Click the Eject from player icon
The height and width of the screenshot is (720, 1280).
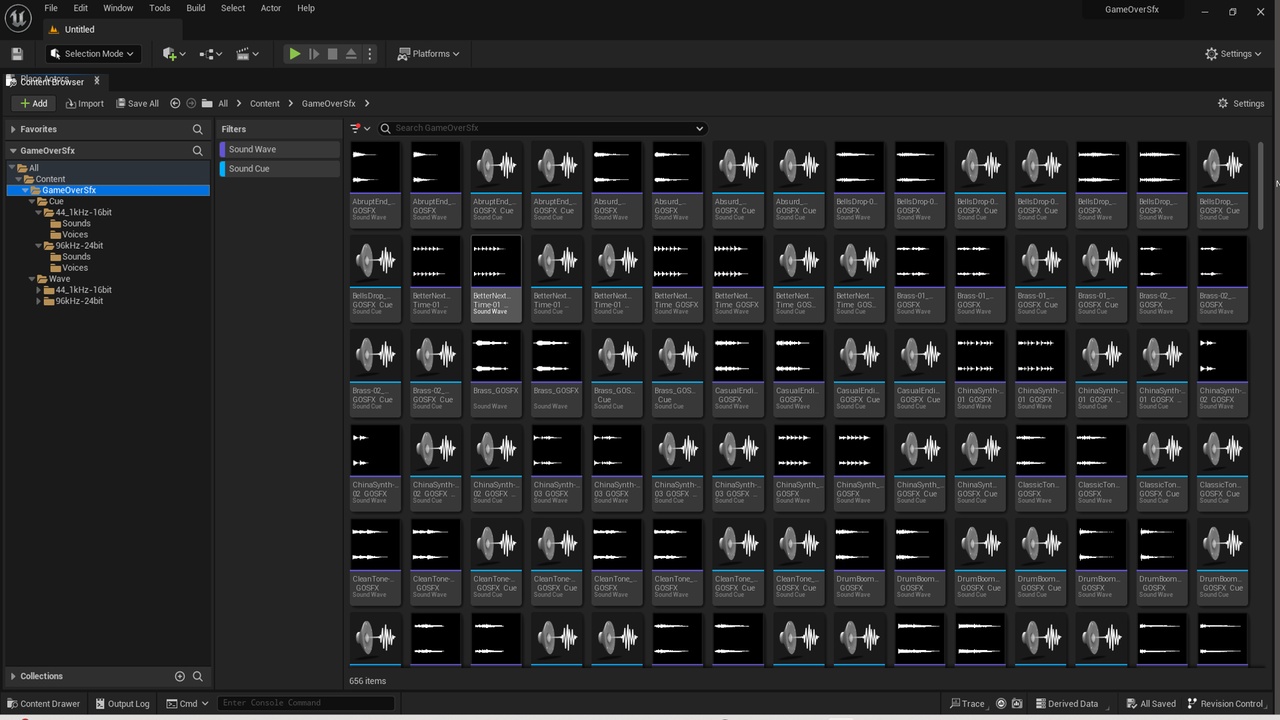351,54
